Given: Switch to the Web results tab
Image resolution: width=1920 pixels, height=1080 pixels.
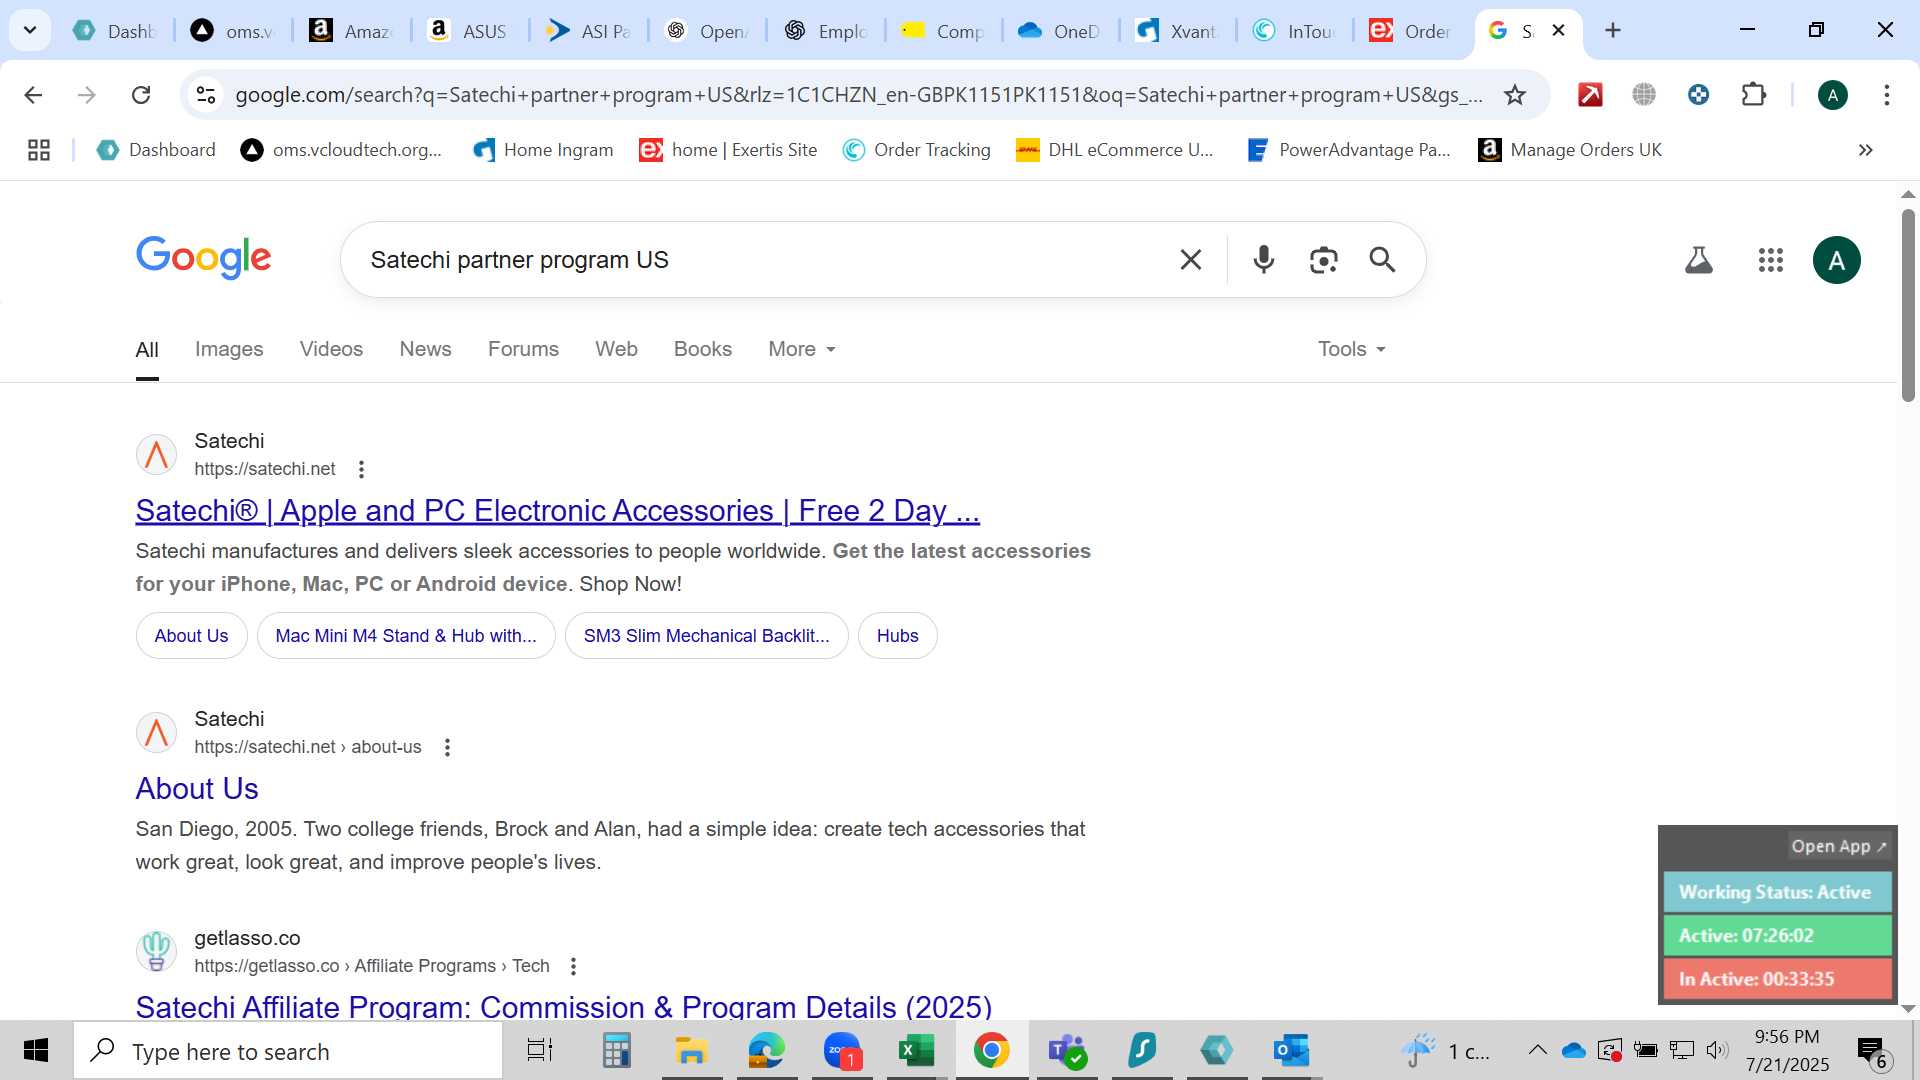Looking at the screenshot, I should point(616,349).
